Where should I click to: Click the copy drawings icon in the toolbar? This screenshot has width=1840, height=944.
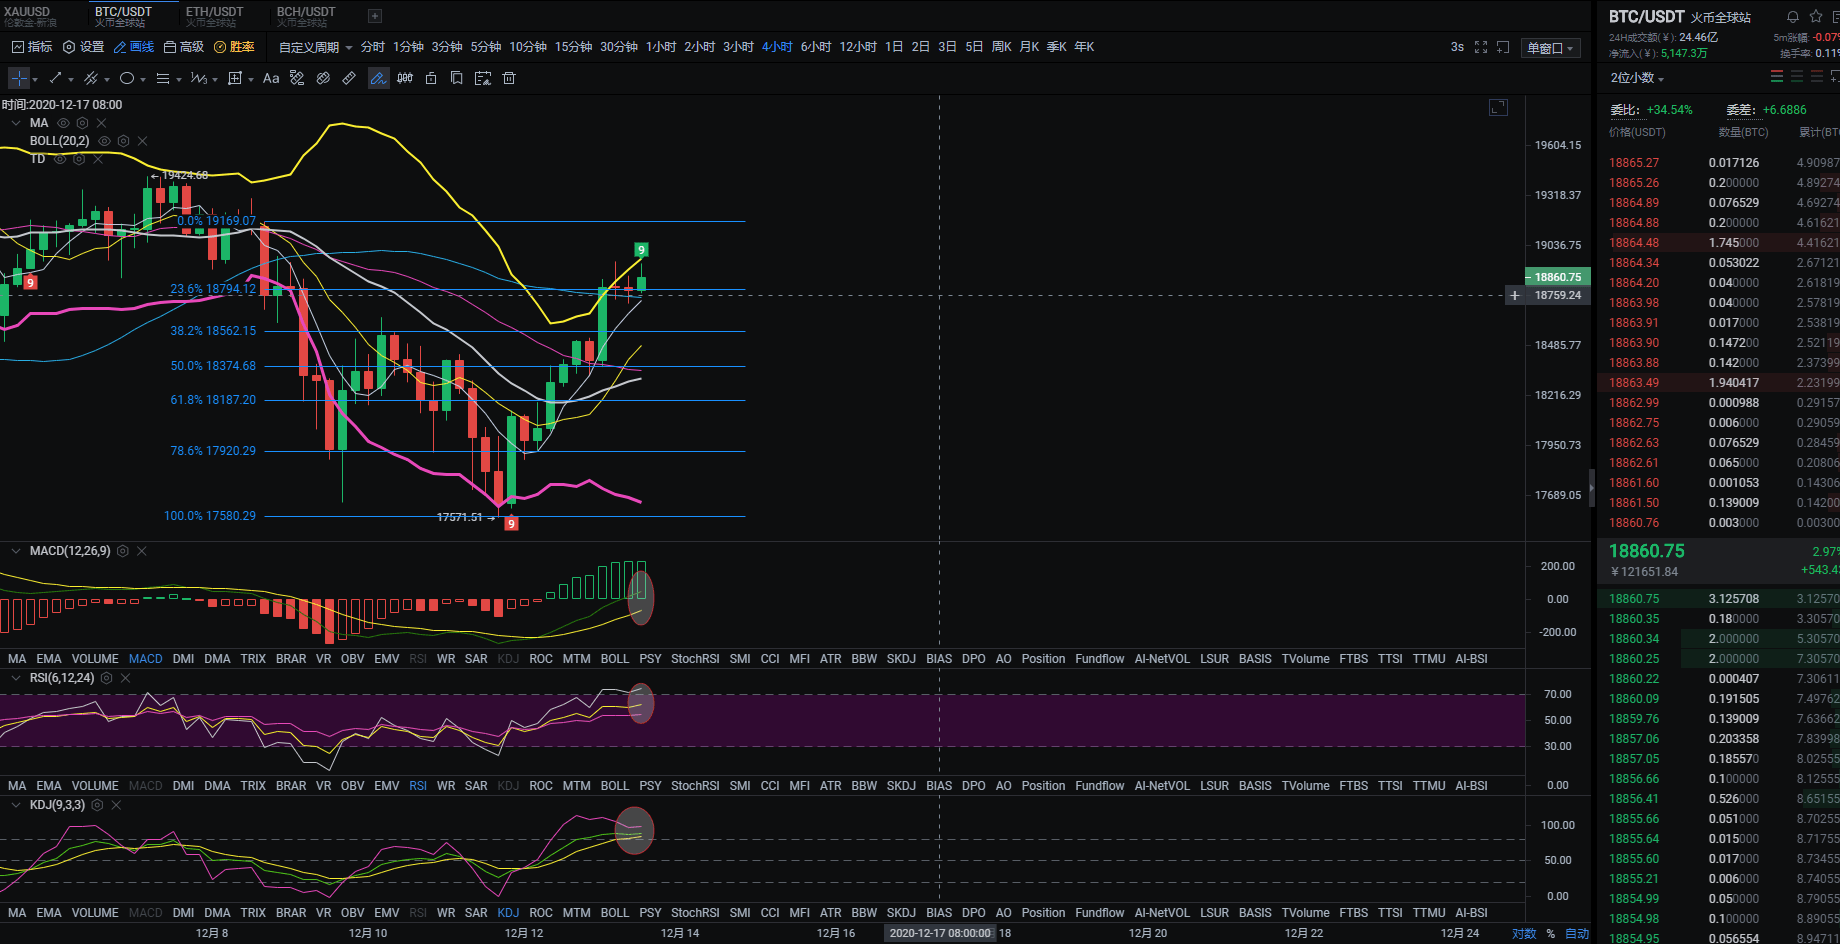tap(457, 78)
